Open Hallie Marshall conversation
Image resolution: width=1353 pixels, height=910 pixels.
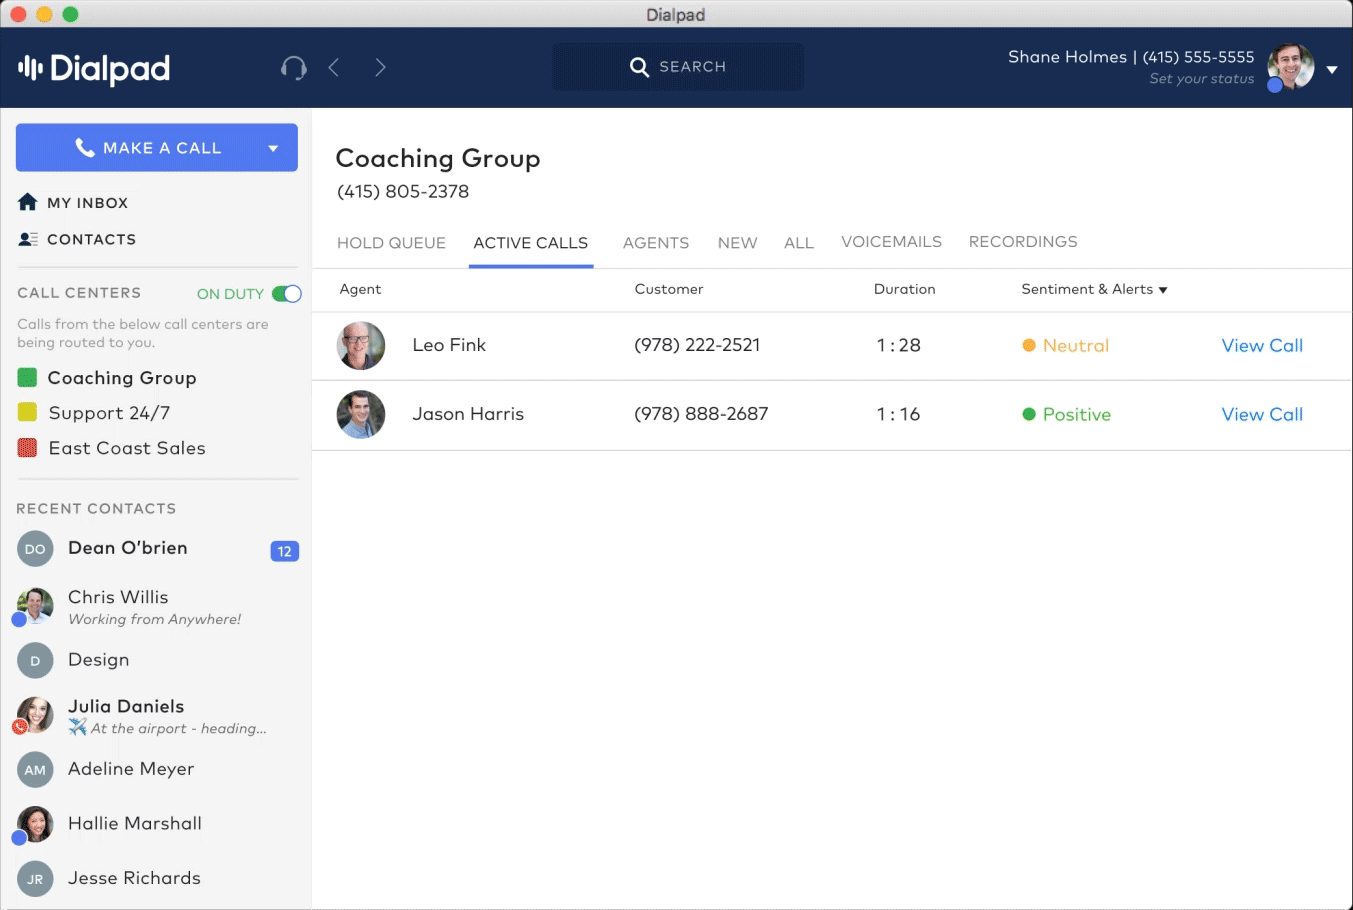[x=135, y=823]
